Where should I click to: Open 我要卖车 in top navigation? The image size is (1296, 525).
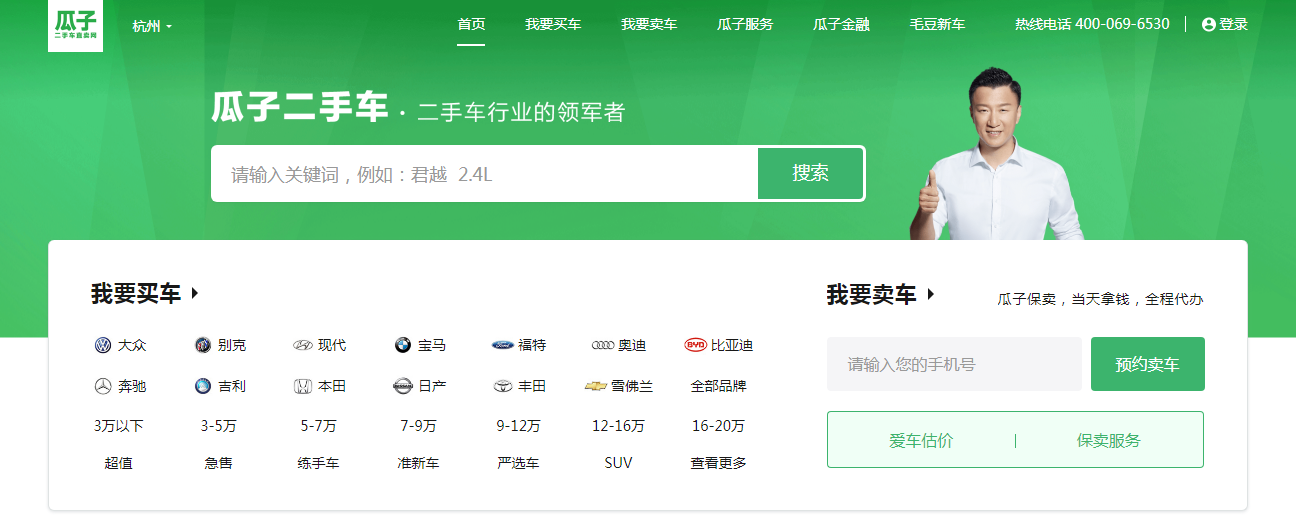649,24
